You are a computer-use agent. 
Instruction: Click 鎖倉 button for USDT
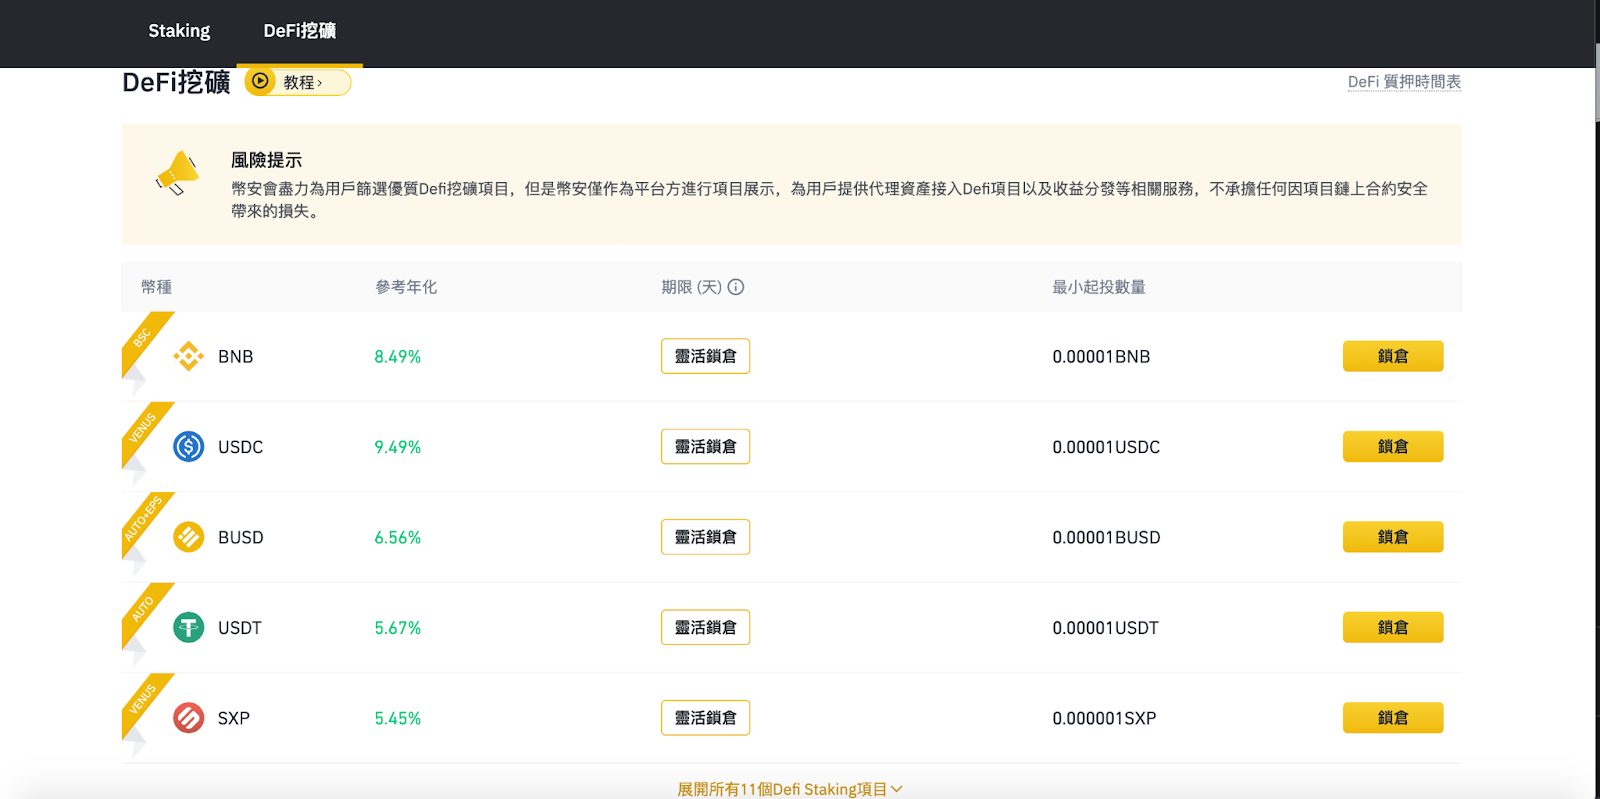click(1393, 627)
